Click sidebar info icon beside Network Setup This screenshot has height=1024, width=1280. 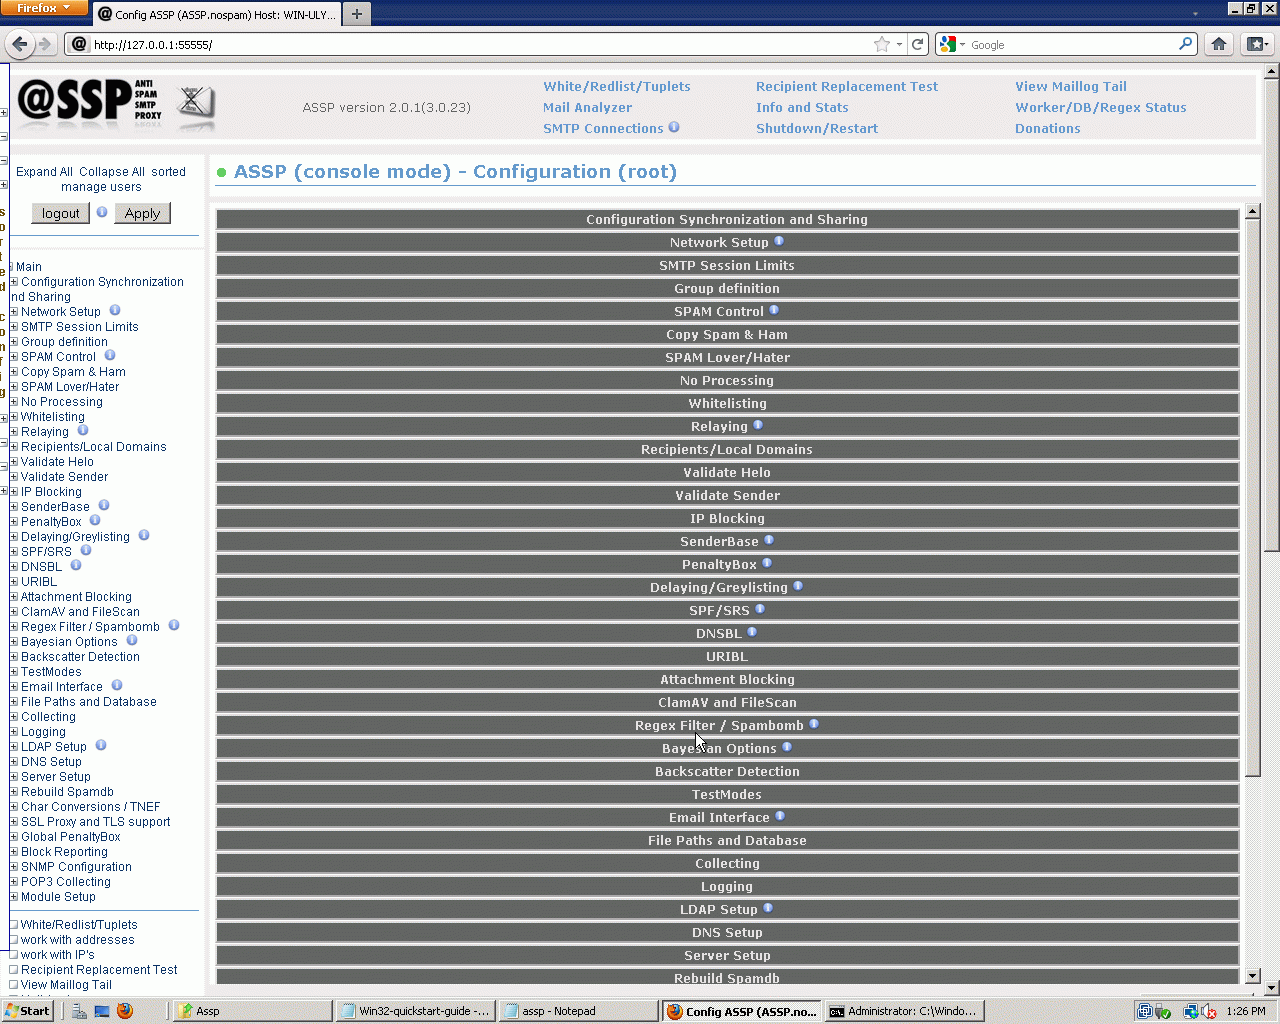point(115,310)
